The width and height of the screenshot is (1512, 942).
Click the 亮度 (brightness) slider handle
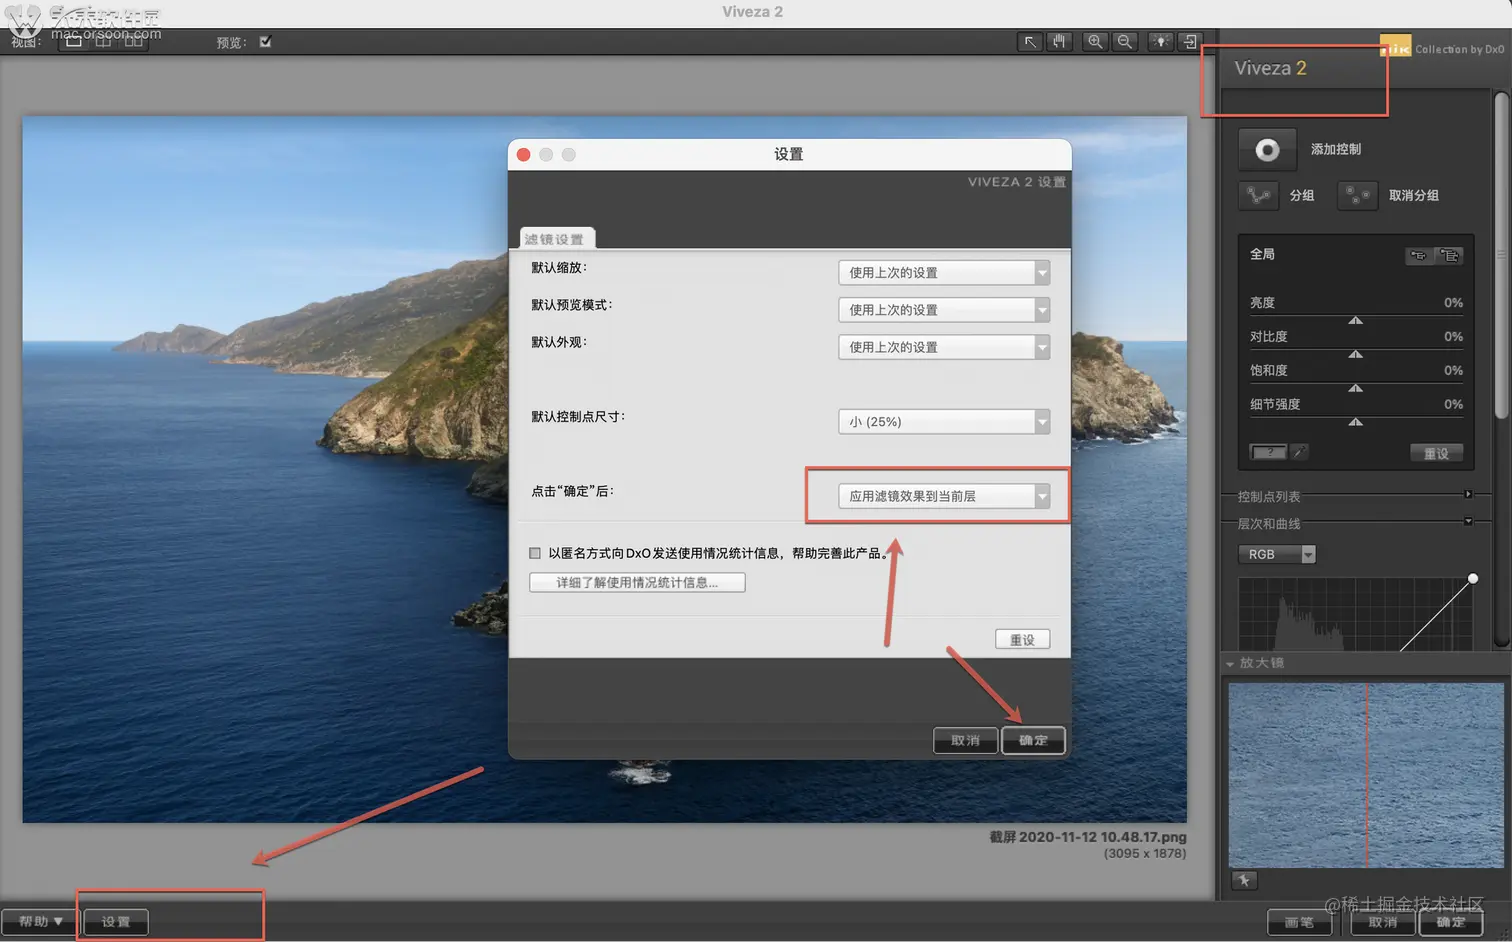click(1355, 320)
